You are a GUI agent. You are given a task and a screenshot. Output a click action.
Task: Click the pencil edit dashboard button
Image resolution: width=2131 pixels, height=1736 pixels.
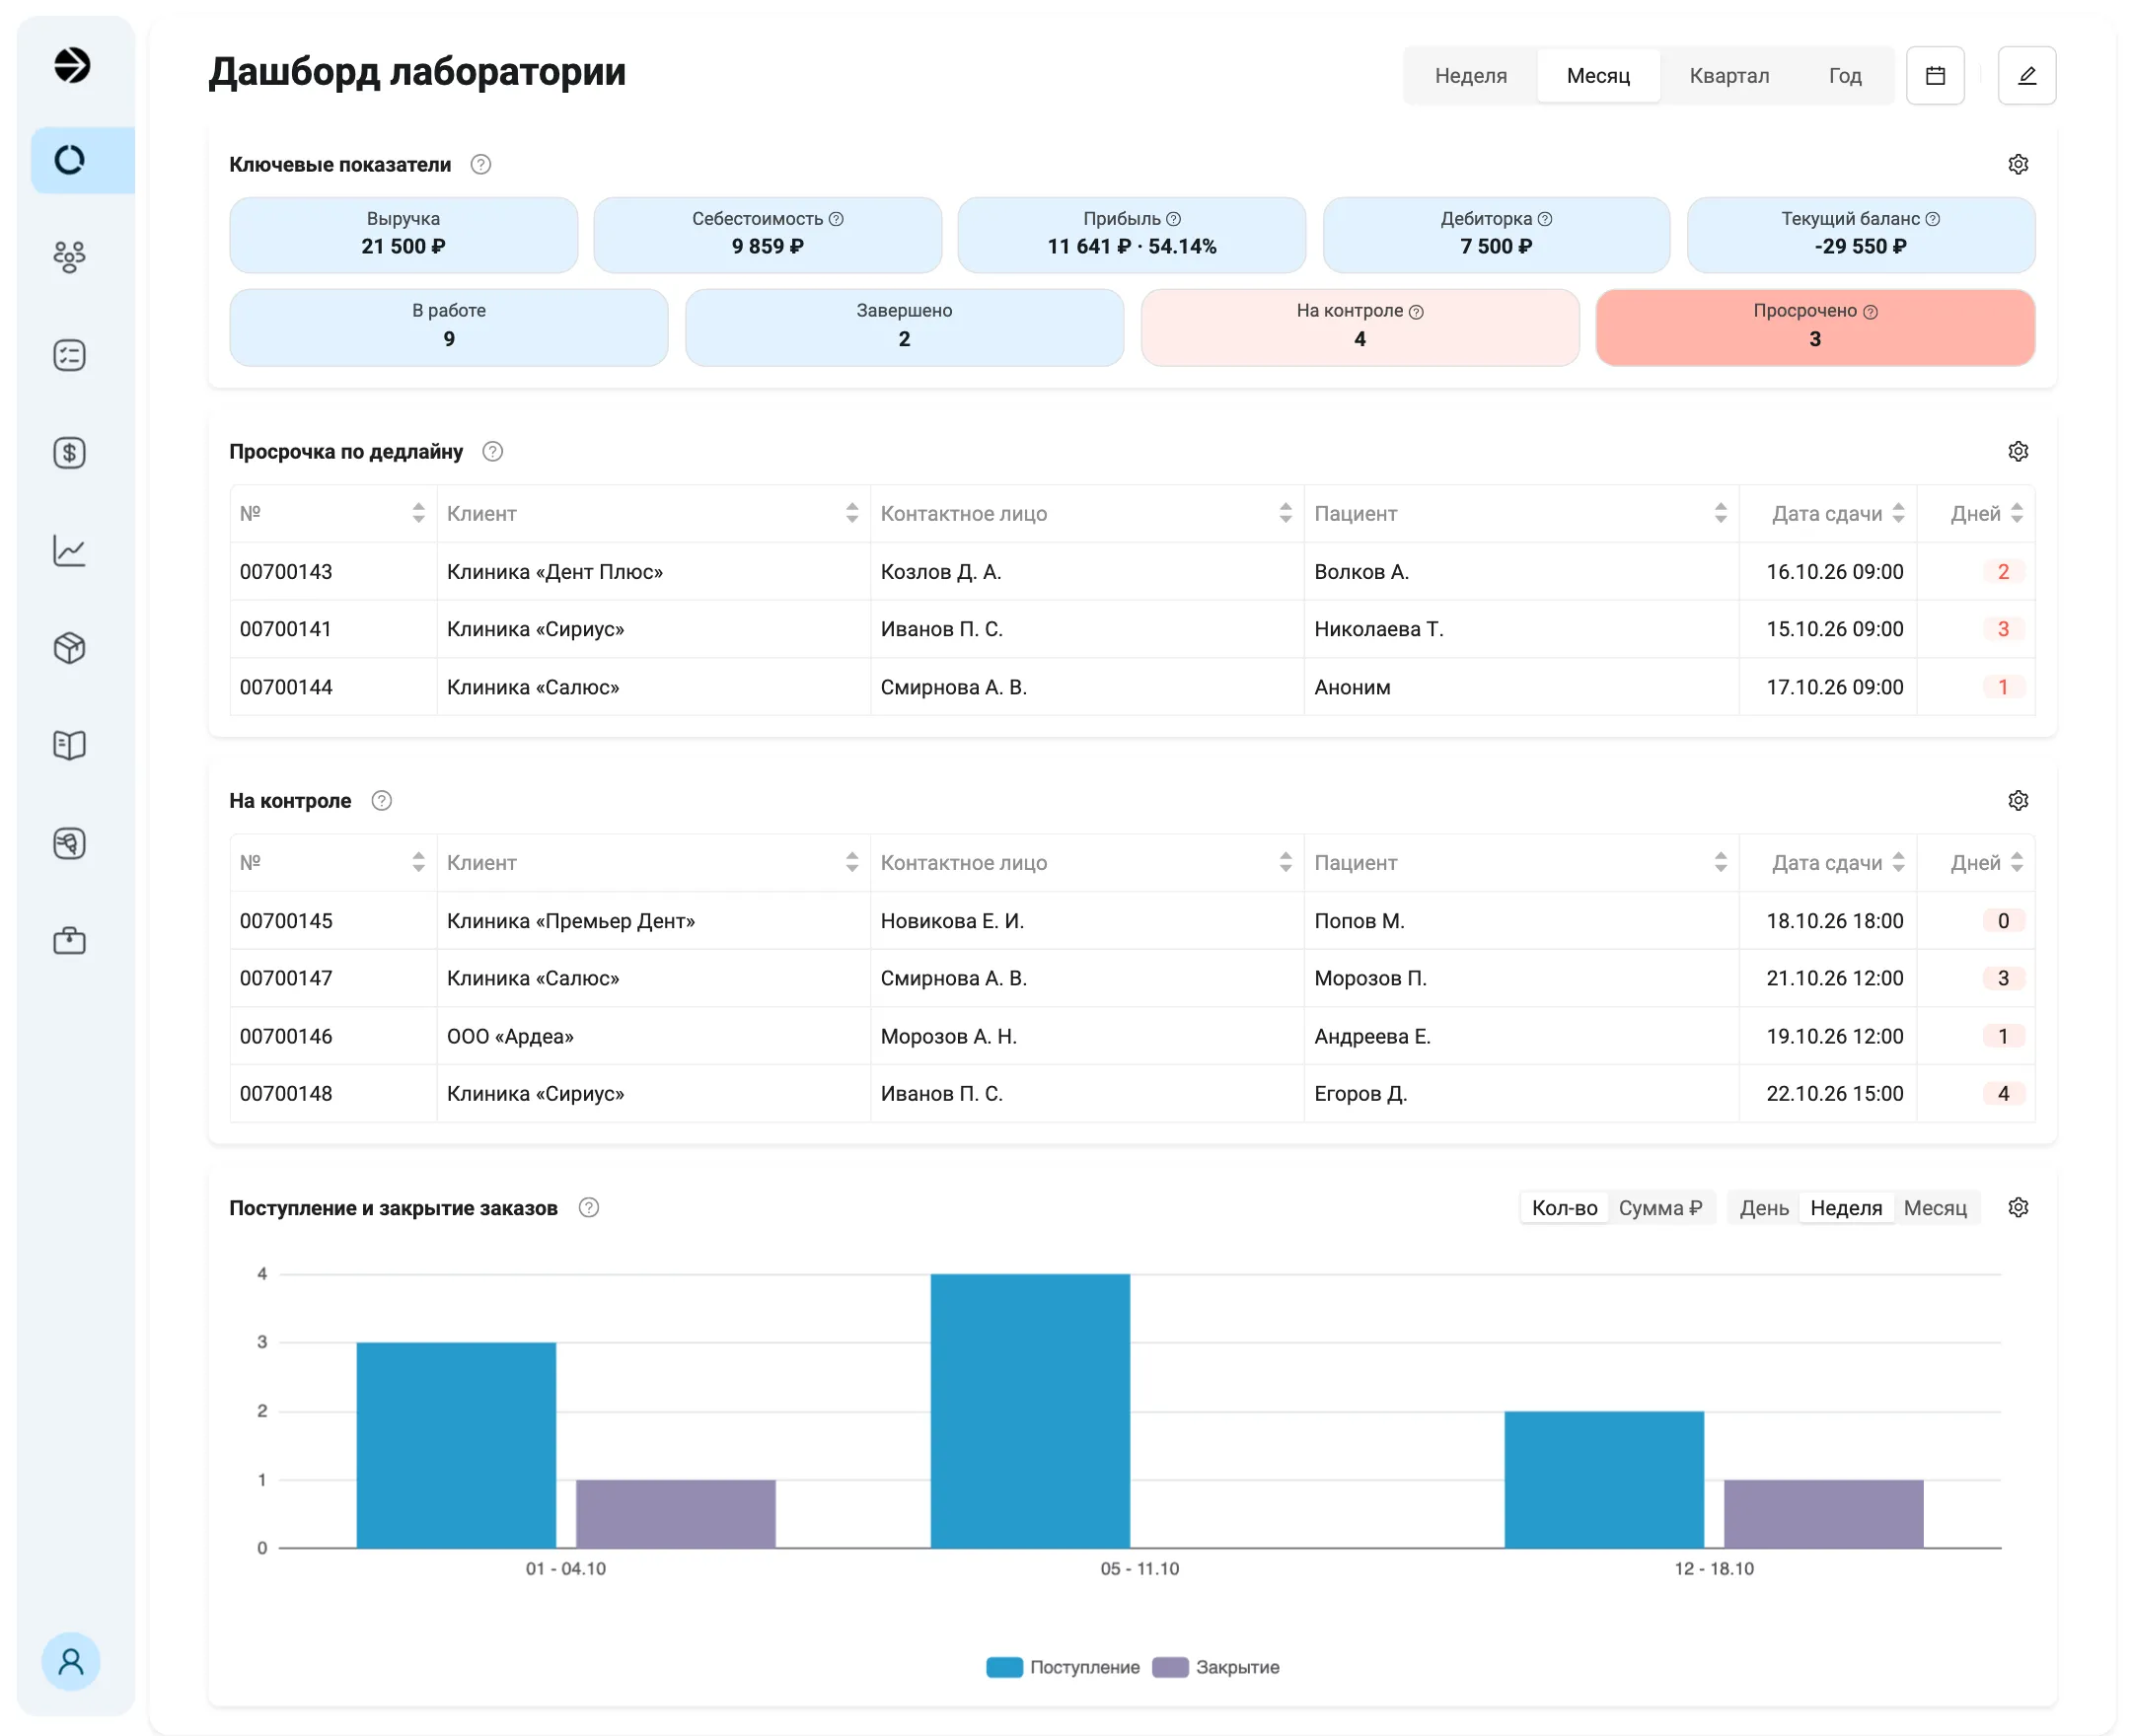pyautogui.click(x=2027, y=76)
